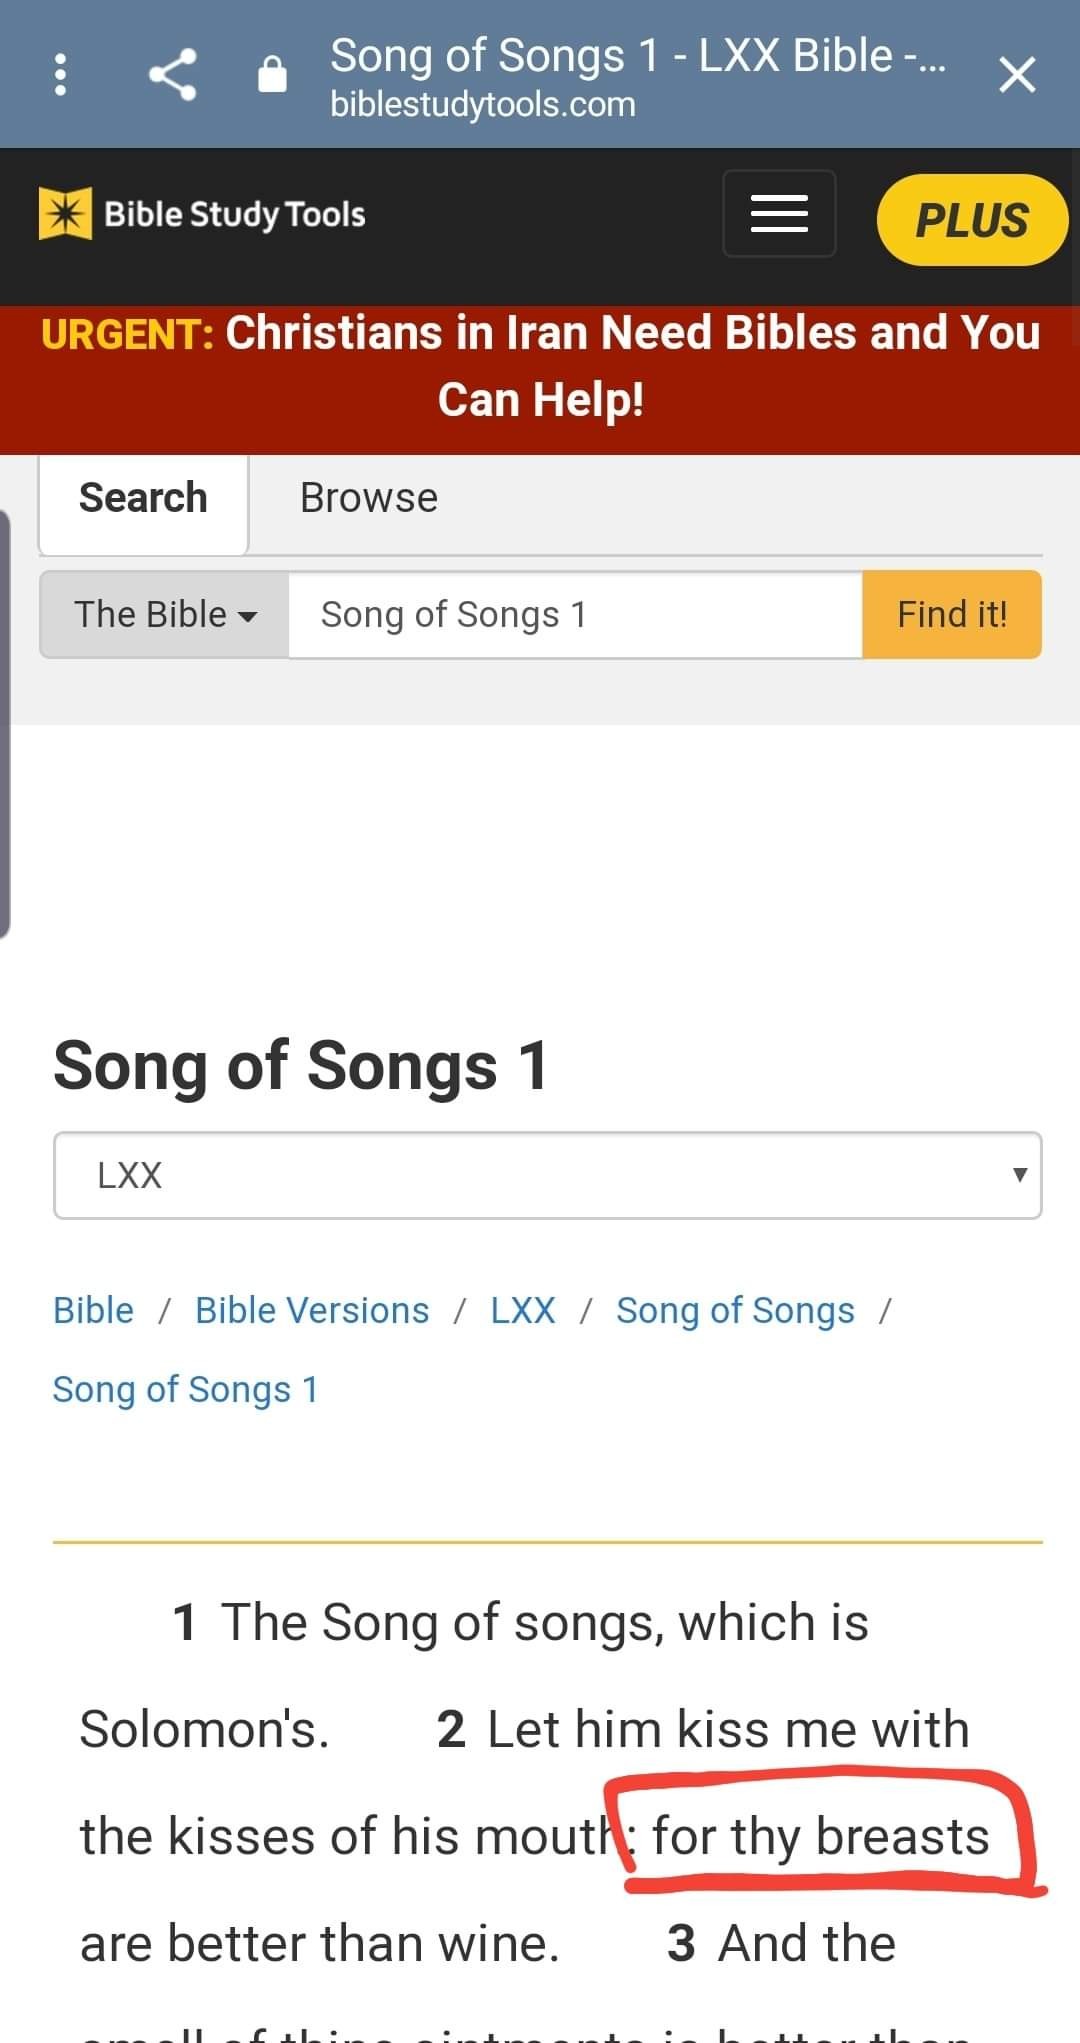Go to Bible Versions breadcrumb
1080x2043 pixels.
coord(312,1310)
